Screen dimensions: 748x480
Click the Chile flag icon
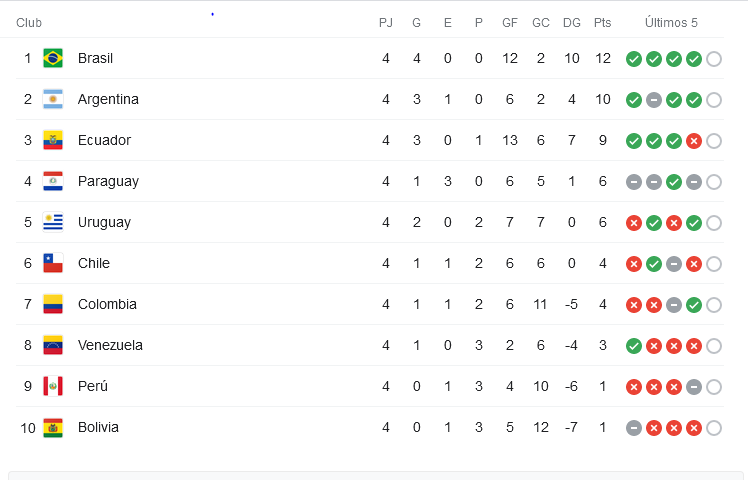pyautogui.click(x=53, y=263)
